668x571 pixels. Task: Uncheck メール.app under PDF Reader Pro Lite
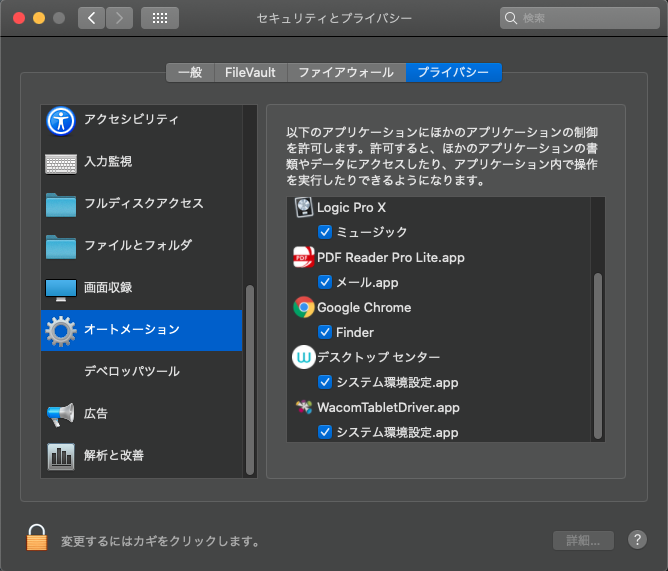point(325,282)
